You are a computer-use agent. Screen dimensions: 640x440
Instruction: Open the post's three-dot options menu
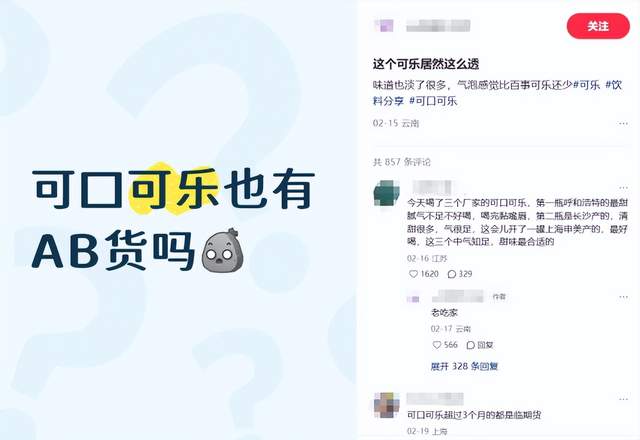(622, 123)
